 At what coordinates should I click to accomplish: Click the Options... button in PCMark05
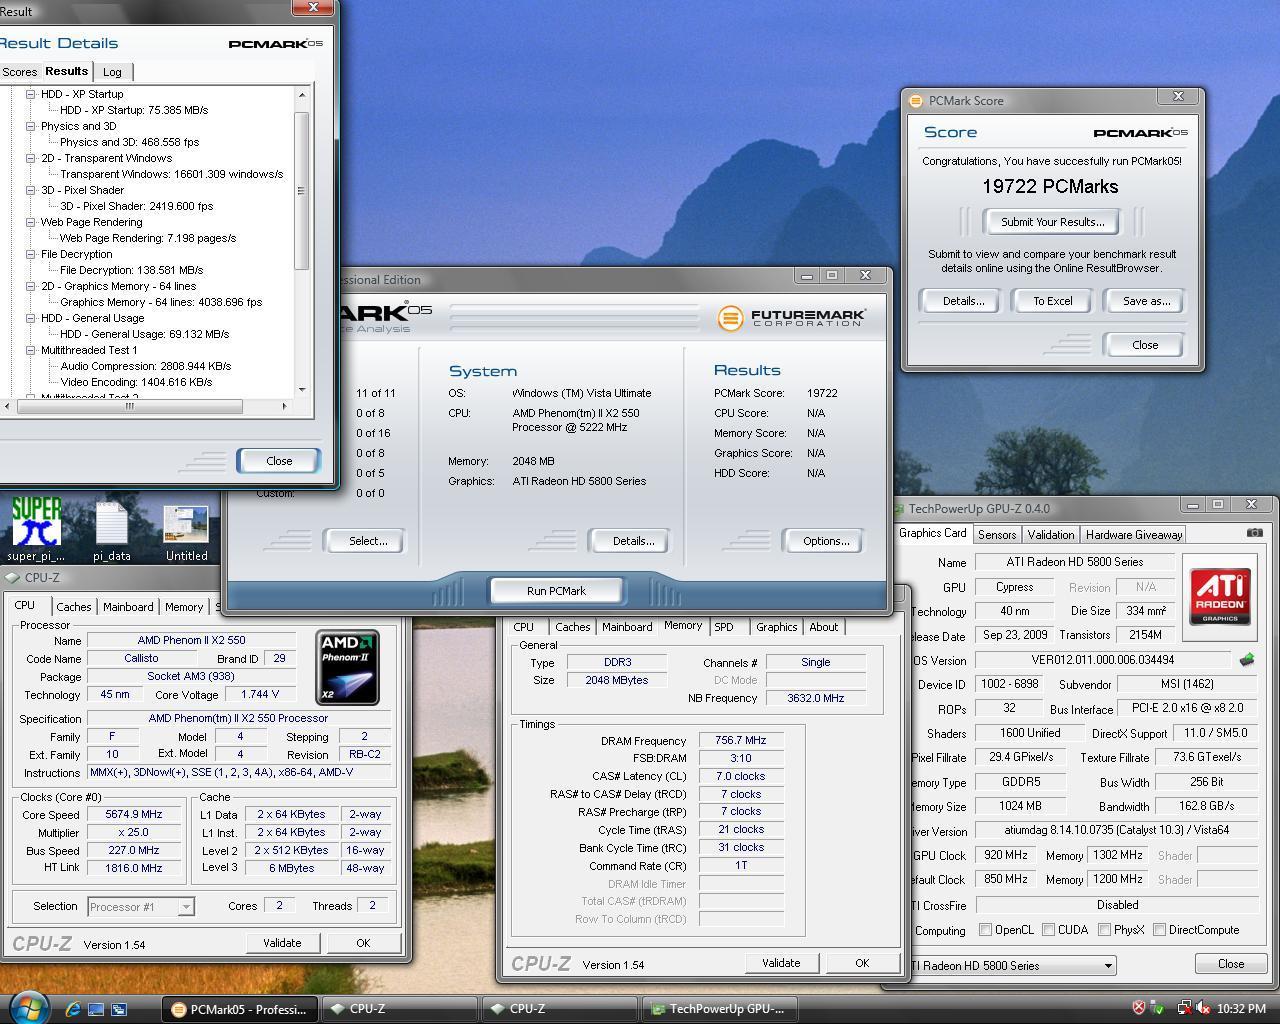(825, 541)
